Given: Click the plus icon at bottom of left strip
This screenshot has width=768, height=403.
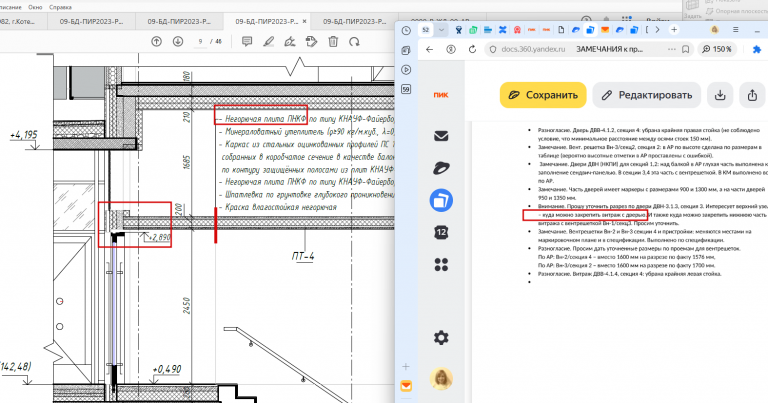Looking at the screenshot, I should pyautogui.click(x=406, y=367).
